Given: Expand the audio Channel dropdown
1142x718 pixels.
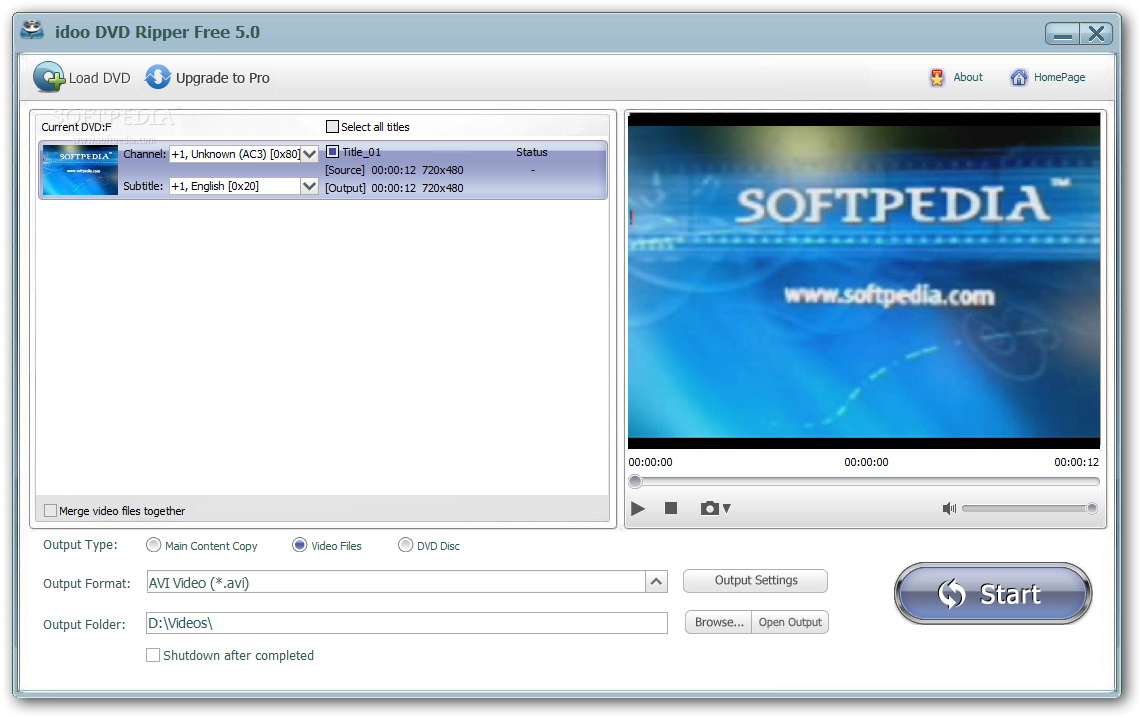Looking at the screenshot, I should pyautogui.click(x=309, y=154).
